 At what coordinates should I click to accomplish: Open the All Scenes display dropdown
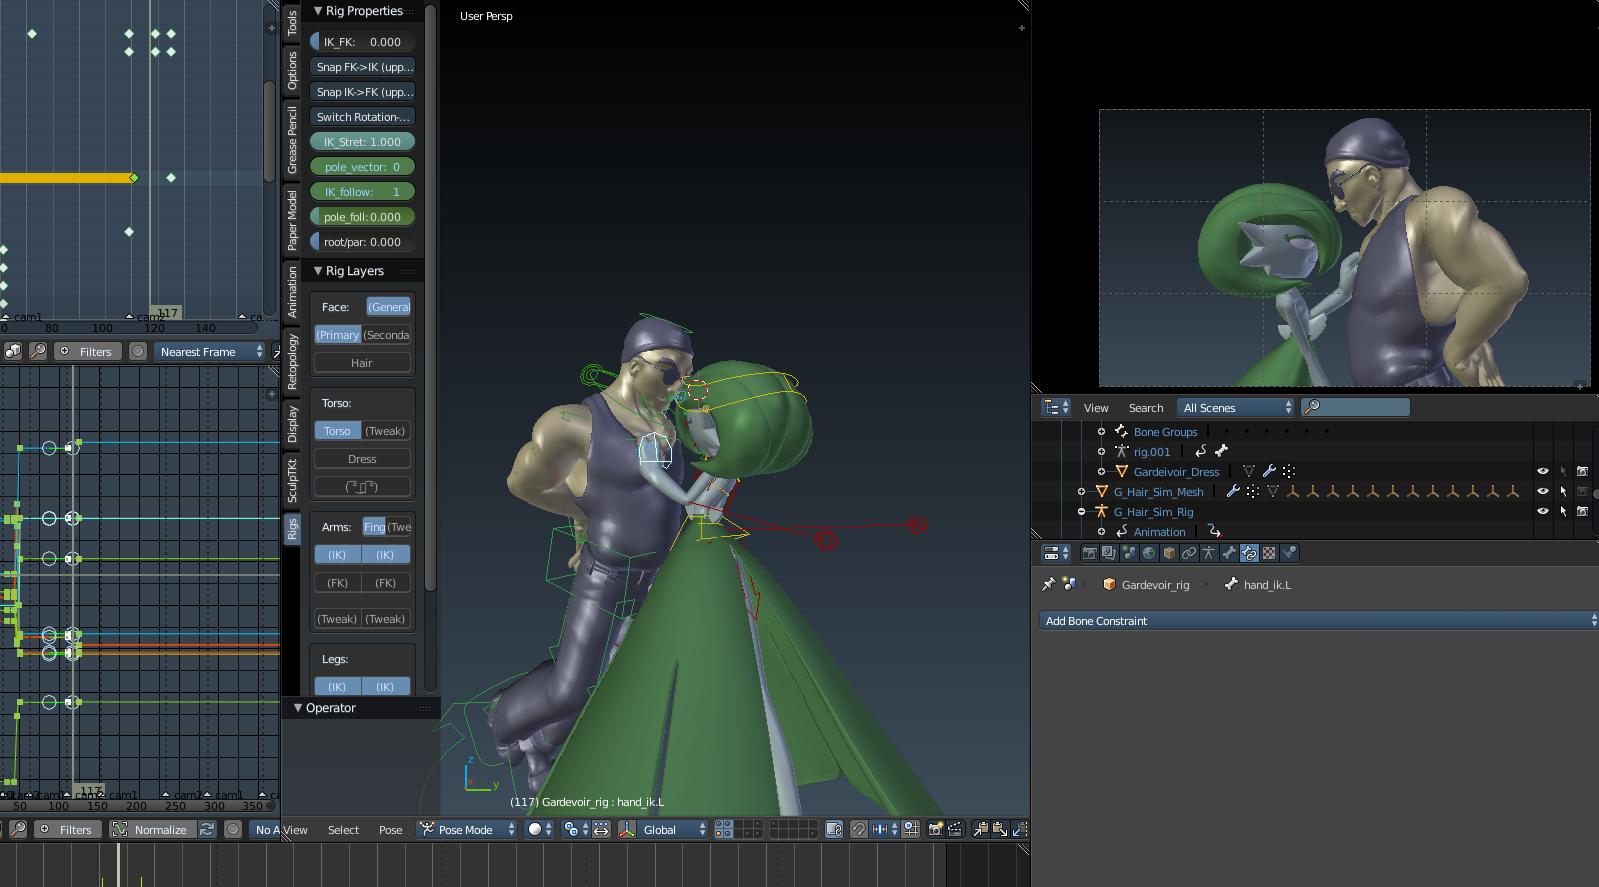click(x=1235, y=407)
